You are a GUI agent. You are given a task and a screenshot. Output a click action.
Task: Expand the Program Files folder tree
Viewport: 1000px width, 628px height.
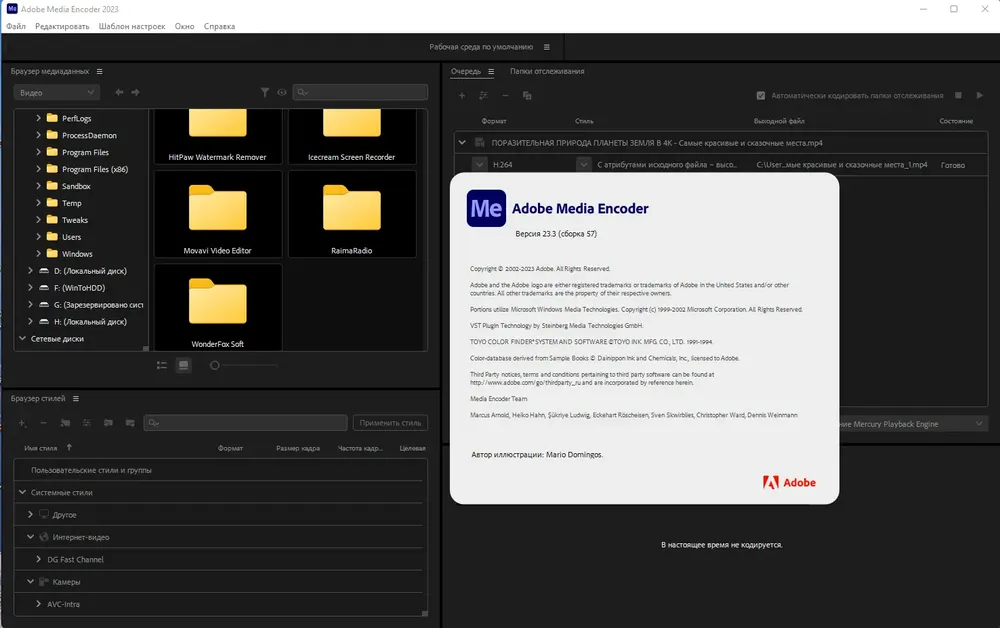click(38, 152)
